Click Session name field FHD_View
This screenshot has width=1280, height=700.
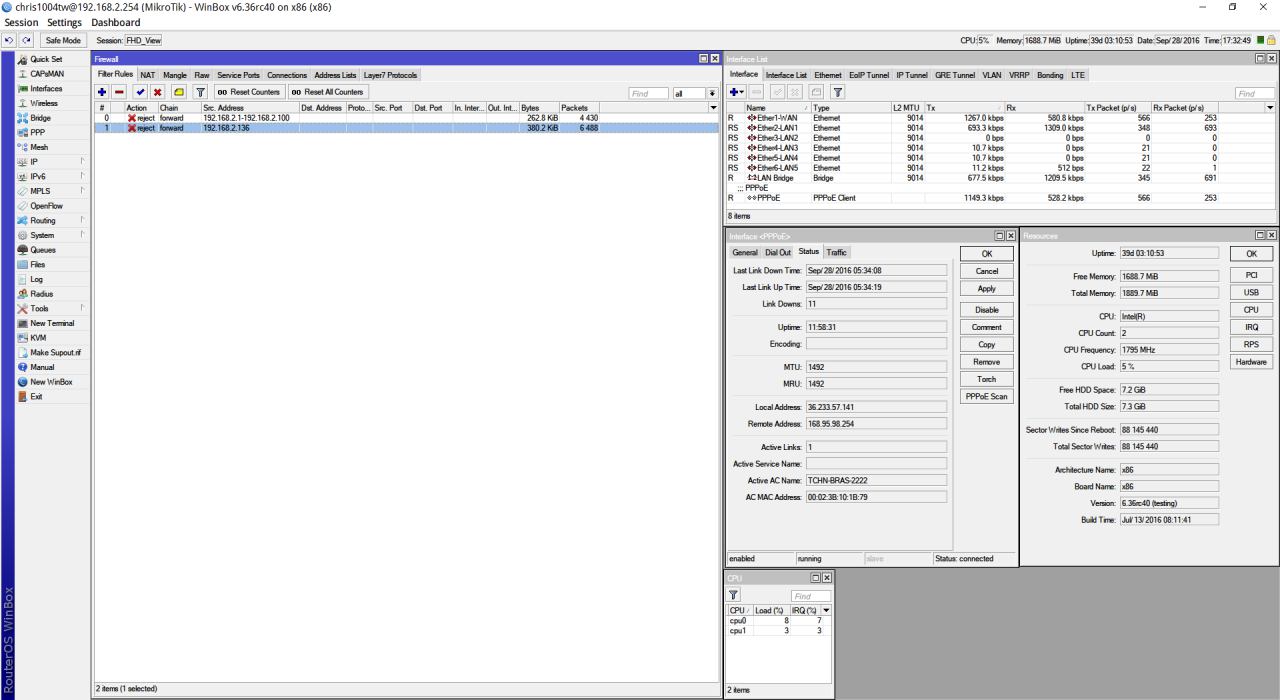point(143,40)
